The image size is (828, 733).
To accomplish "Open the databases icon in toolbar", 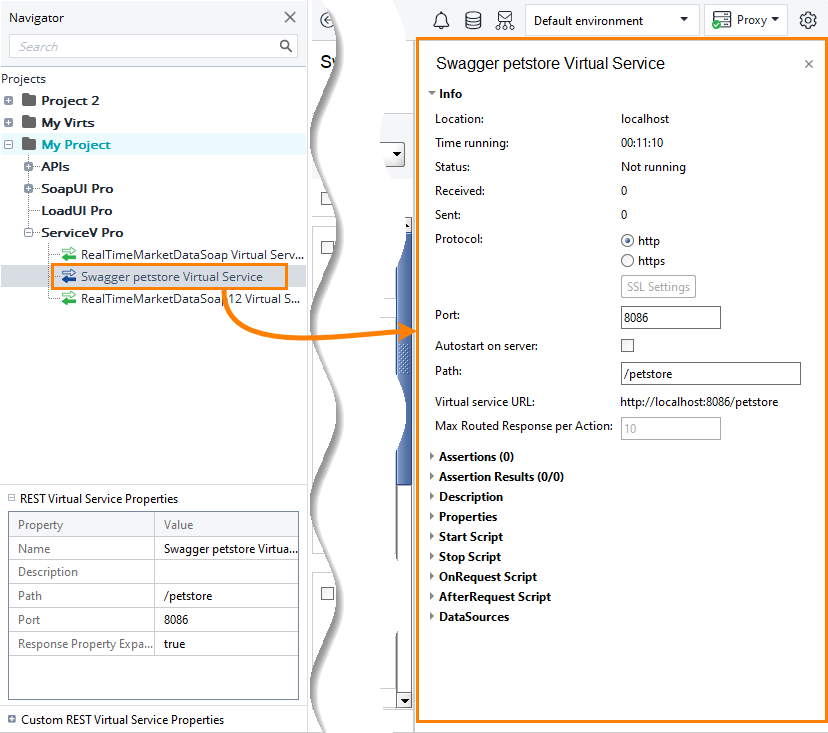I will [x=473, y=21].
